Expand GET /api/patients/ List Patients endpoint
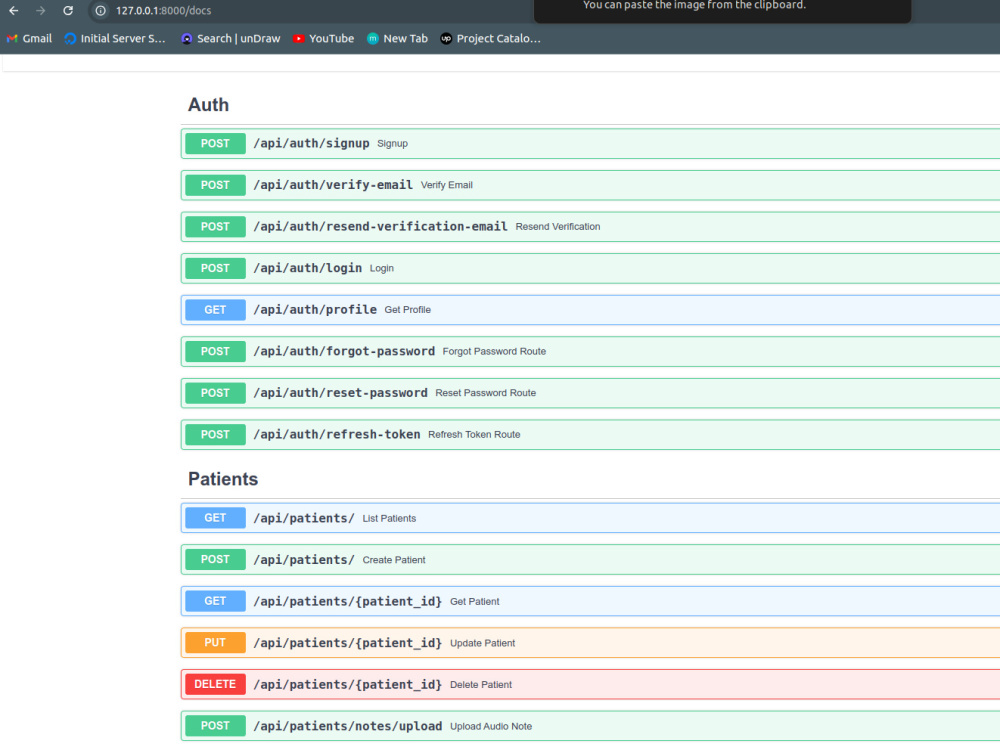The width and height of the screenshot is (1000, 750). pos(591,518)
